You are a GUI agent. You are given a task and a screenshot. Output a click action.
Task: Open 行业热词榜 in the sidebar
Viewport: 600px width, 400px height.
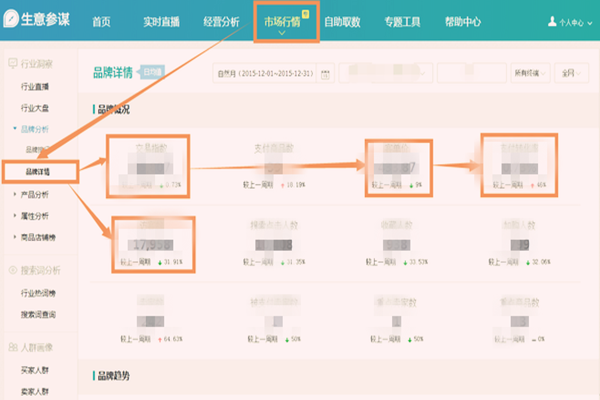pos(38,293)
